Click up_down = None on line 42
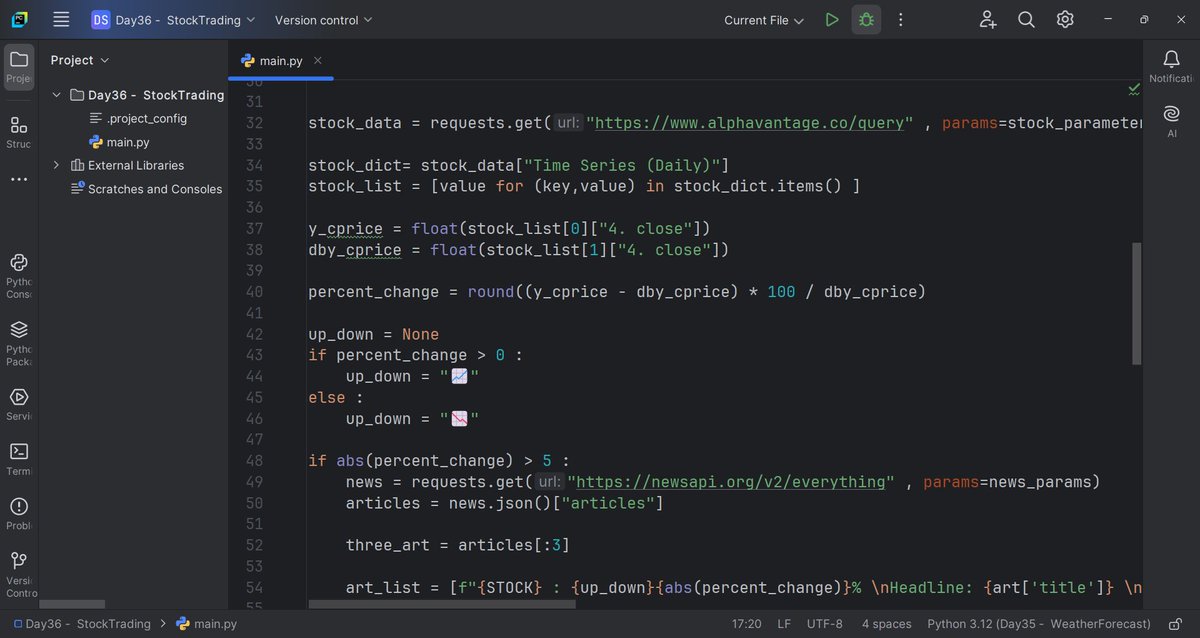Screen dimensions: 1200x638 pos(373,334)
